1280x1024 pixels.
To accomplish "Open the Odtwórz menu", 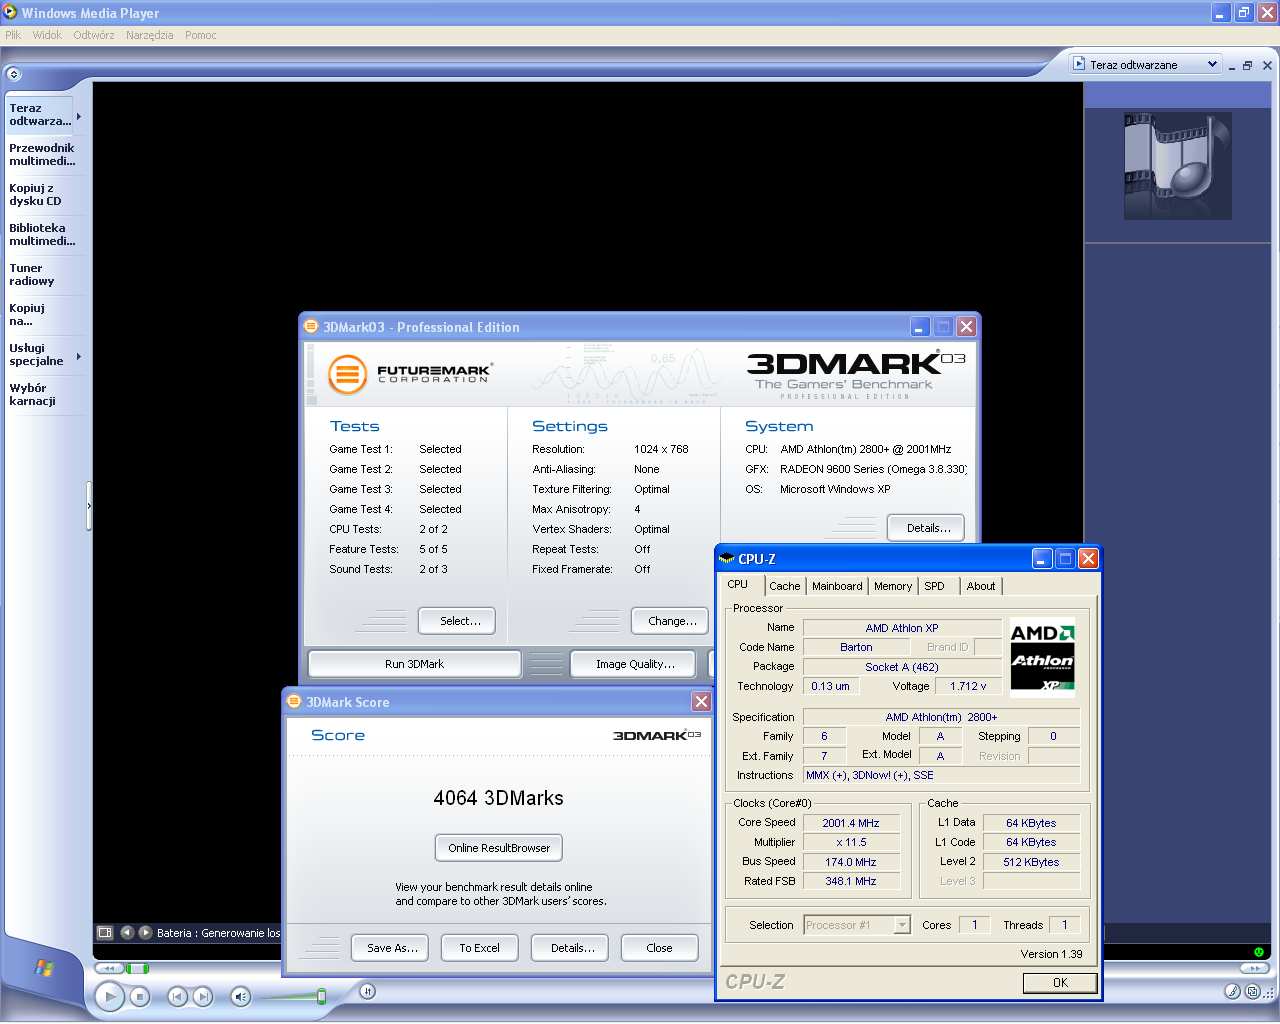I will [93, 35].
